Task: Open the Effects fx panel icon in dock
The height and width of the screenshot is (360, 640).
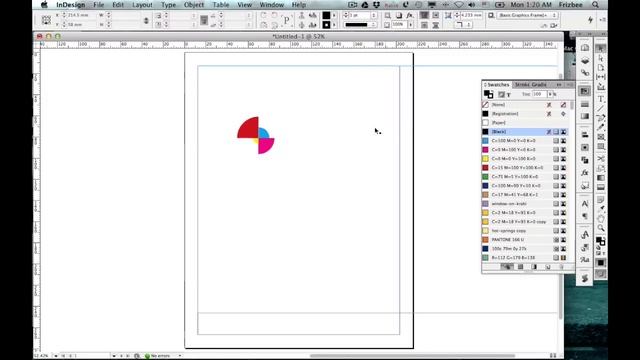Action: [x=585, y=173]
